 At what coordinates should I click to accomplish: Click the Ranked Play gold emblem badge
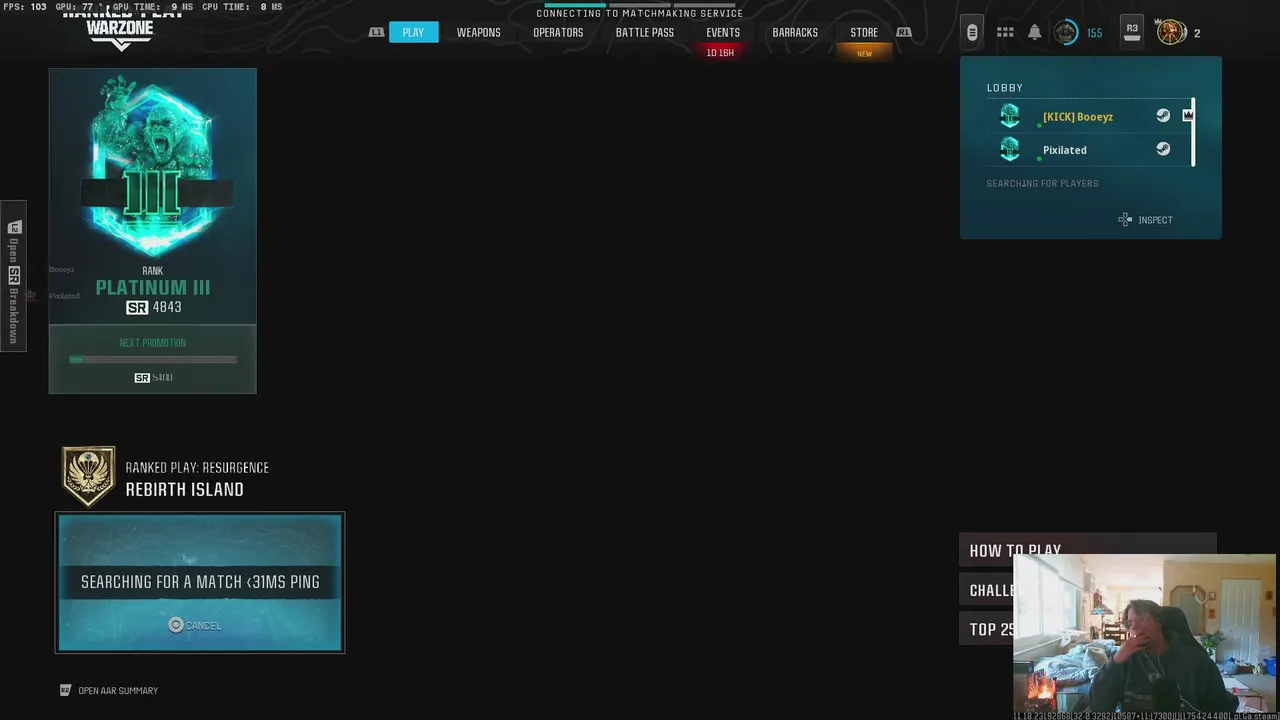click(x=89, y=477)
